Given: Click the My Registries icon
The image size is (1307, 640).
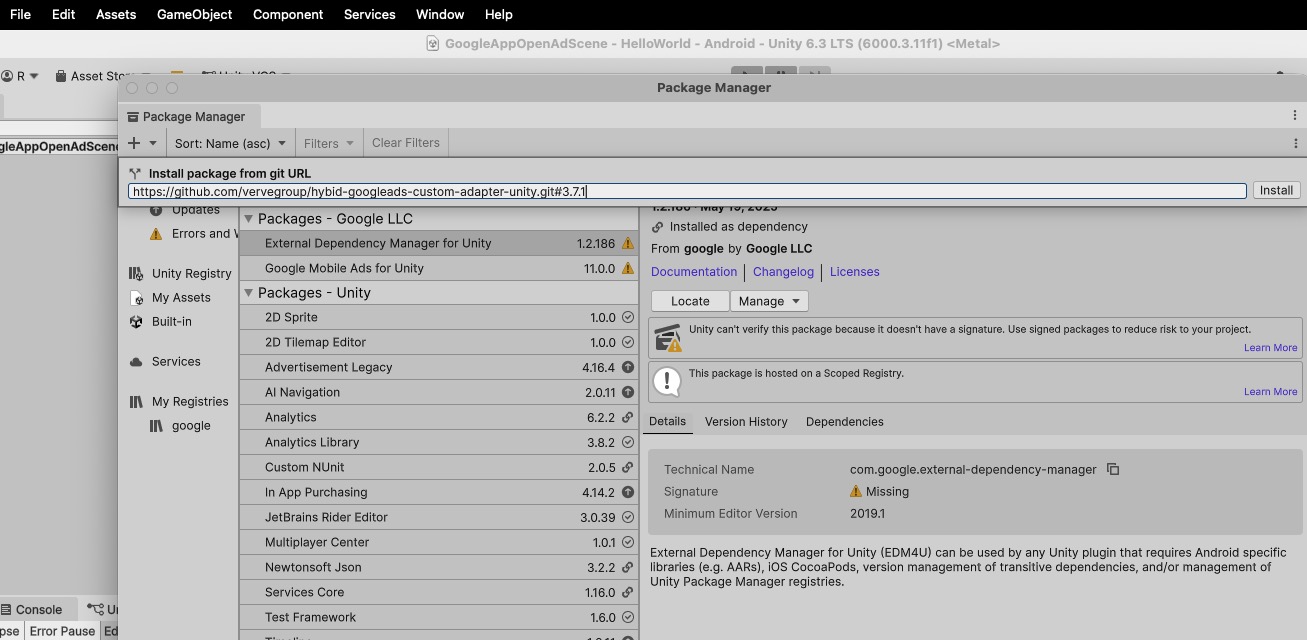Looking at the screenshot, I should coord(136,402).
